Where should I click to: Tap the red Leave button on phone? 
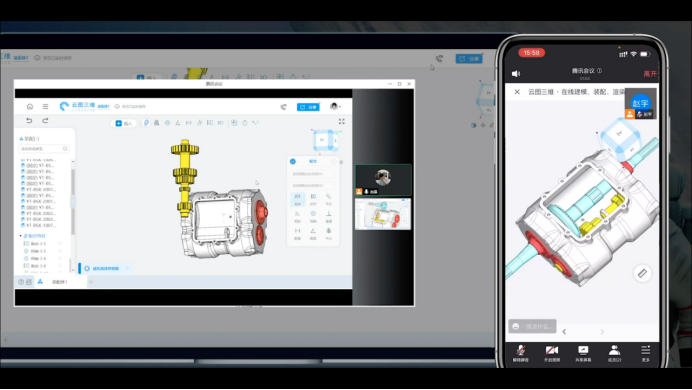(650, 74)
